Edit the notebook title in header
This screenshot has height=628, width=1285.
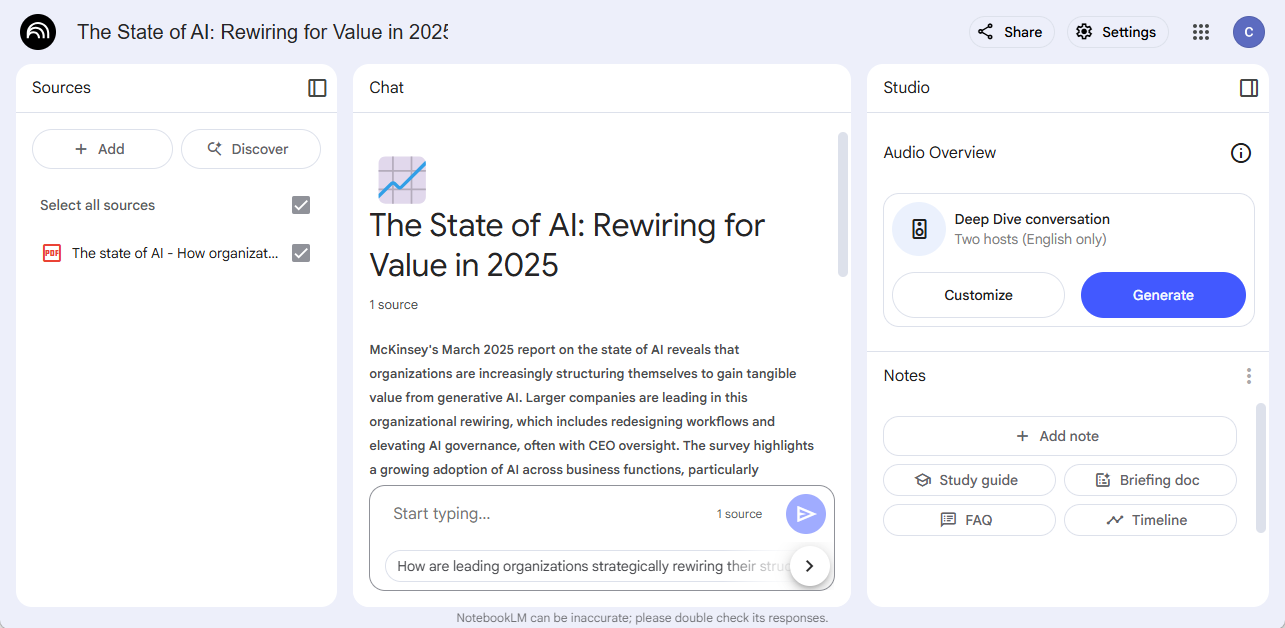(x=262, y=32)
